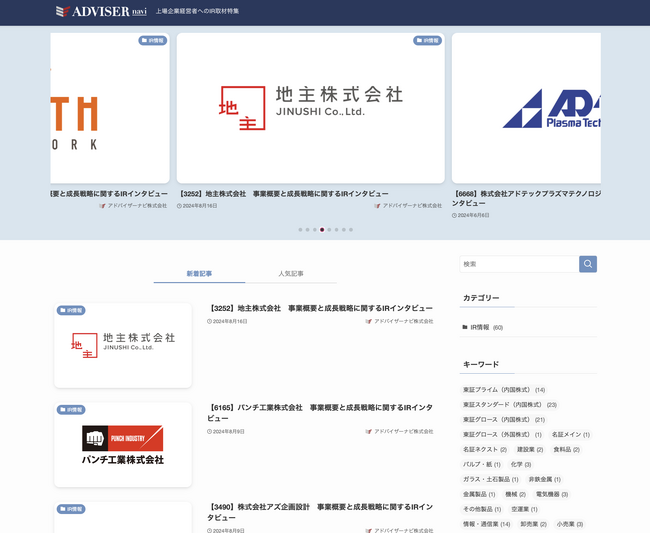Select keyword 卸売業 (2)
This screenshot has height=534, width=650.
point(534,524)
